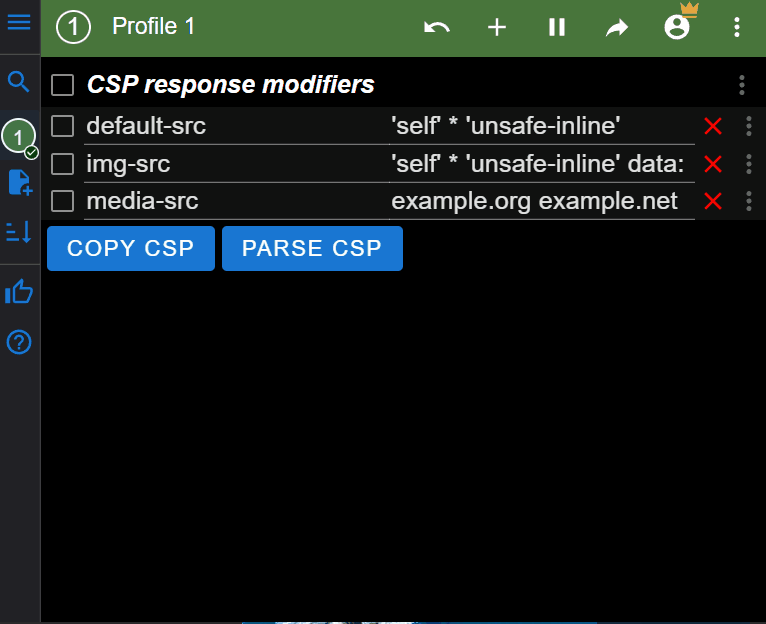Enable the default-src checkbox
The image size is (766, 624).
click(63, 126)
